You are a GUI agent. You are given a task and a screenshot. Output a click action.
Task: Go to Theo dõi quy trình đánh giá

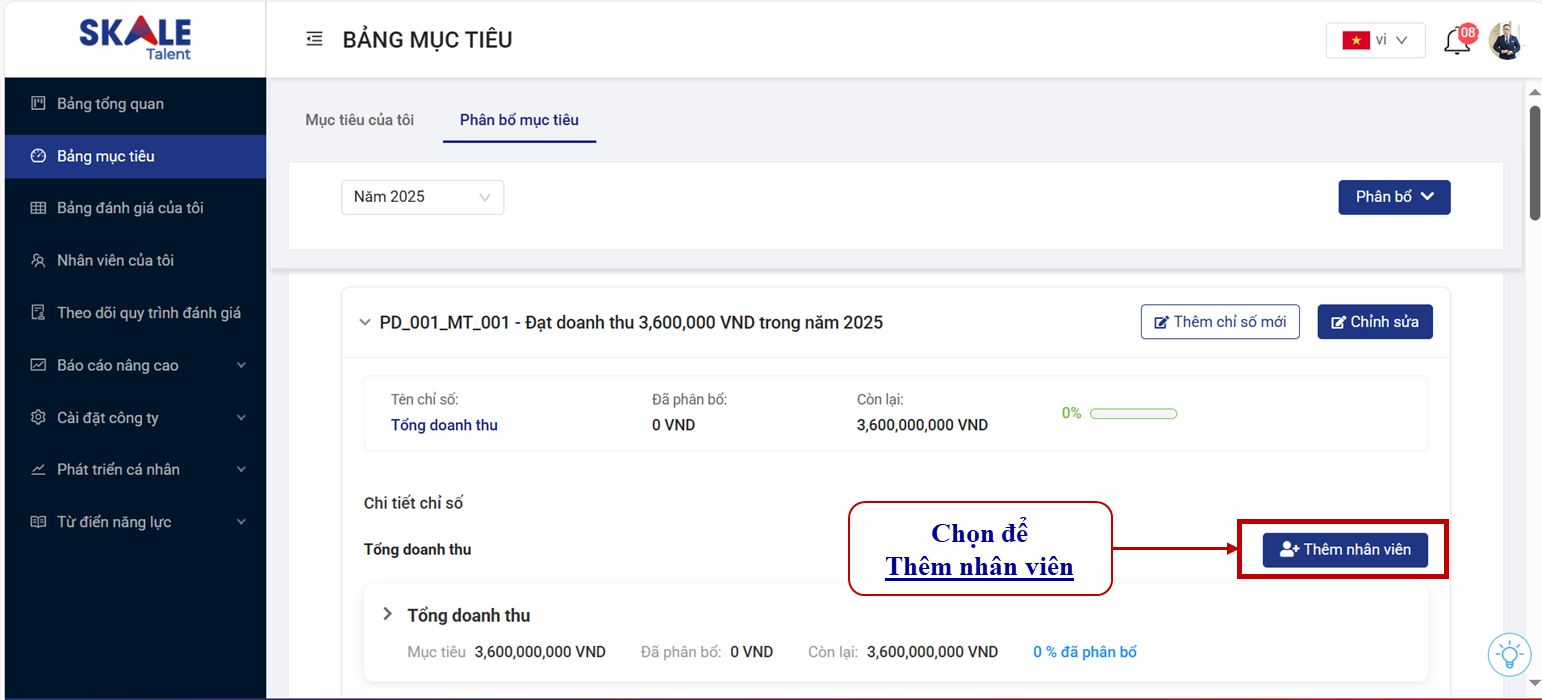coord(148,313)
